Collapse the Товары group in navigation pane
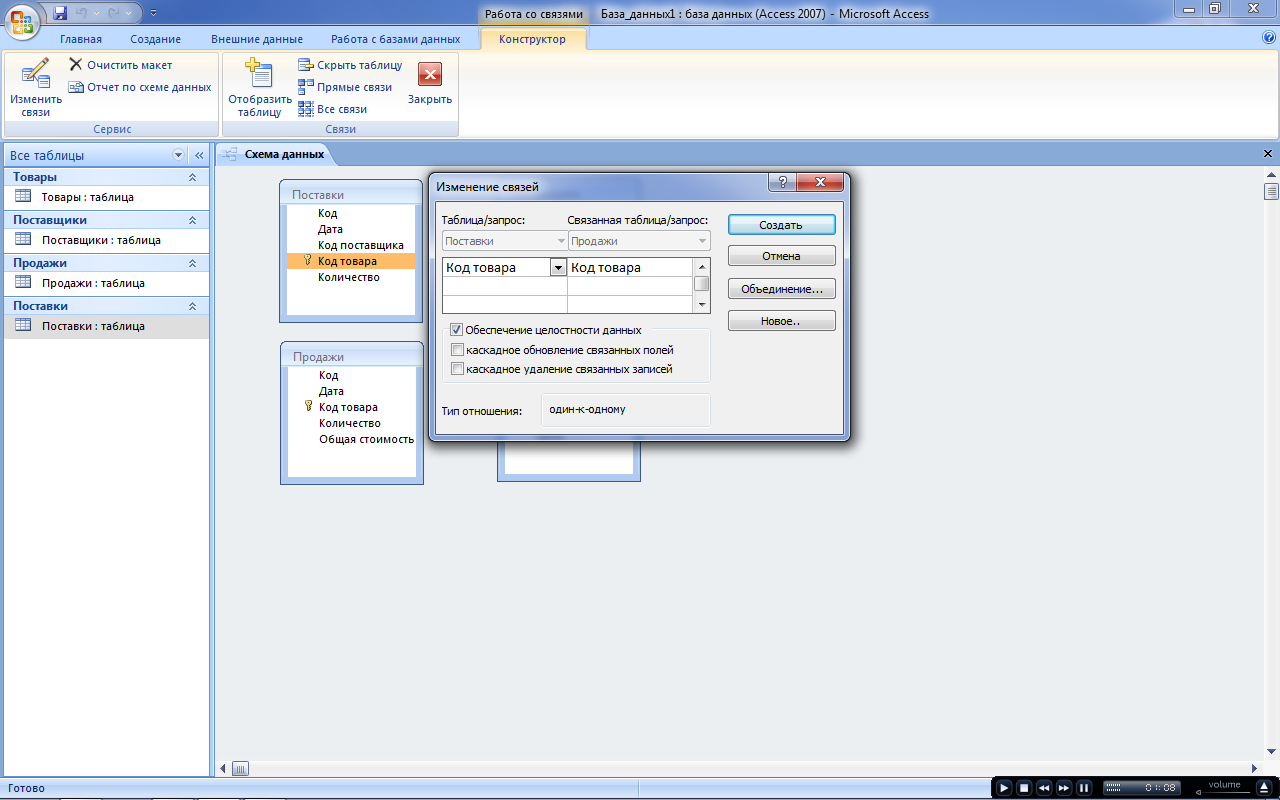Image resolution: width=1280 pixels, height=800 pixels. [192, 177]
